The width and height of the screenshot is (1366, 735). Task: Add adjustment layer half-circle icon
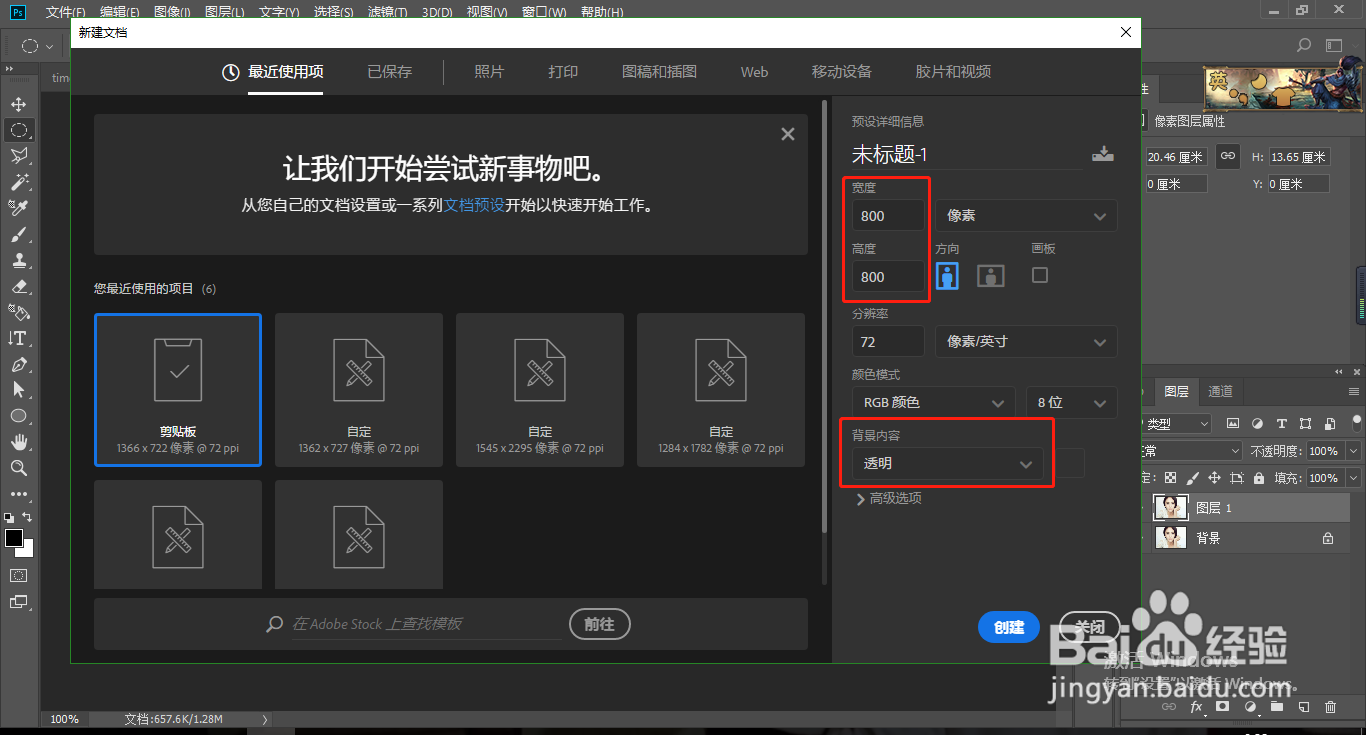[1249, 707]
